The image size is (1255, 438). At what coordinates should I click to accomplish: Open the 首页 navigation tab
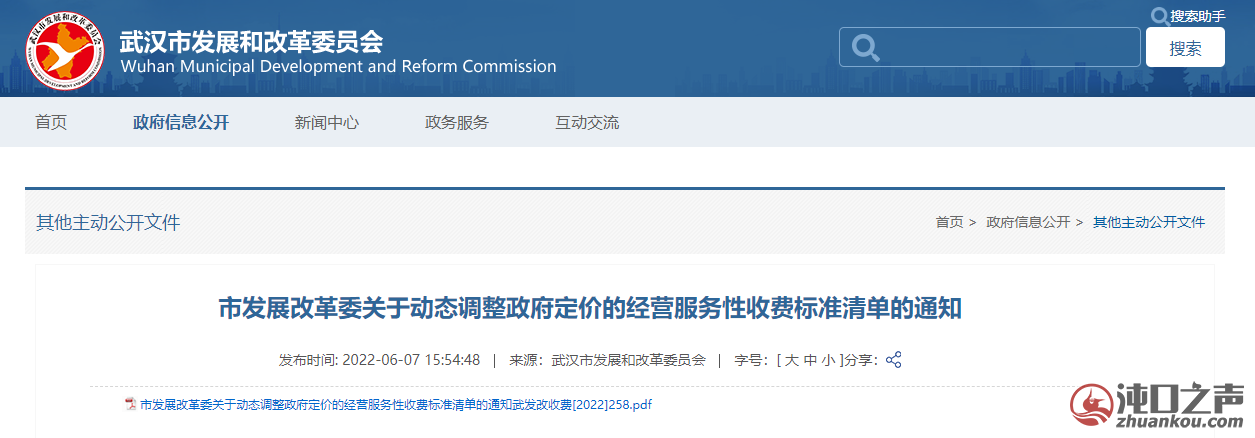[x=51, y=122]
